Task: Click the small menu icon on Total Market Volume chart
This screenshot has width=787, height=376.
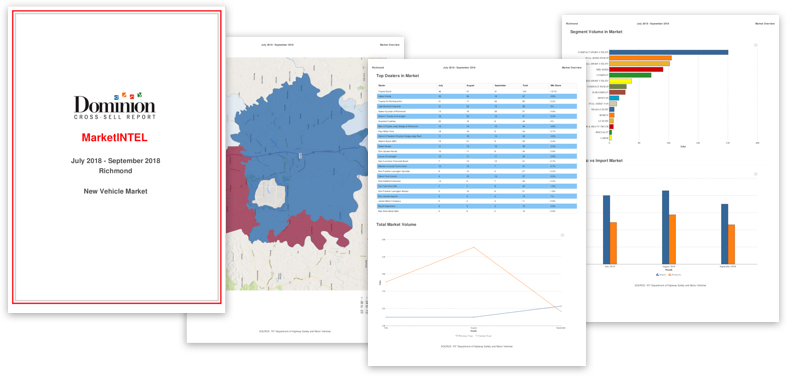Action: click(562, 234)
